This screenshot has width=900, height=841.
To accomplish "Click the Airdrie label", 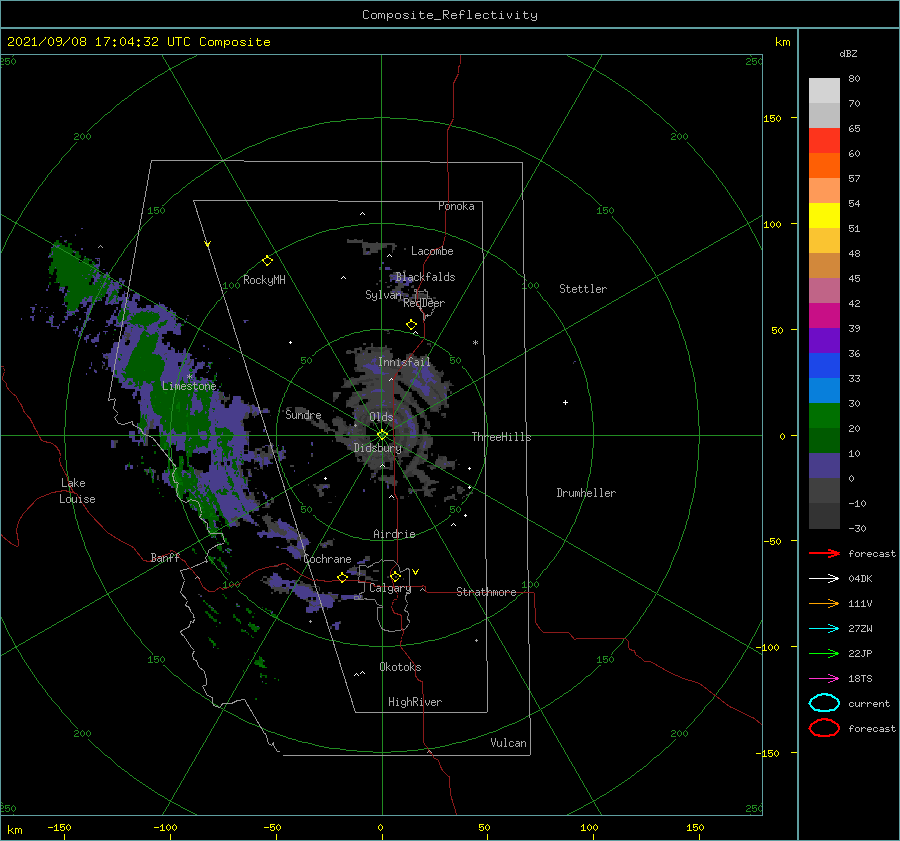I will (x=394, y=534).
